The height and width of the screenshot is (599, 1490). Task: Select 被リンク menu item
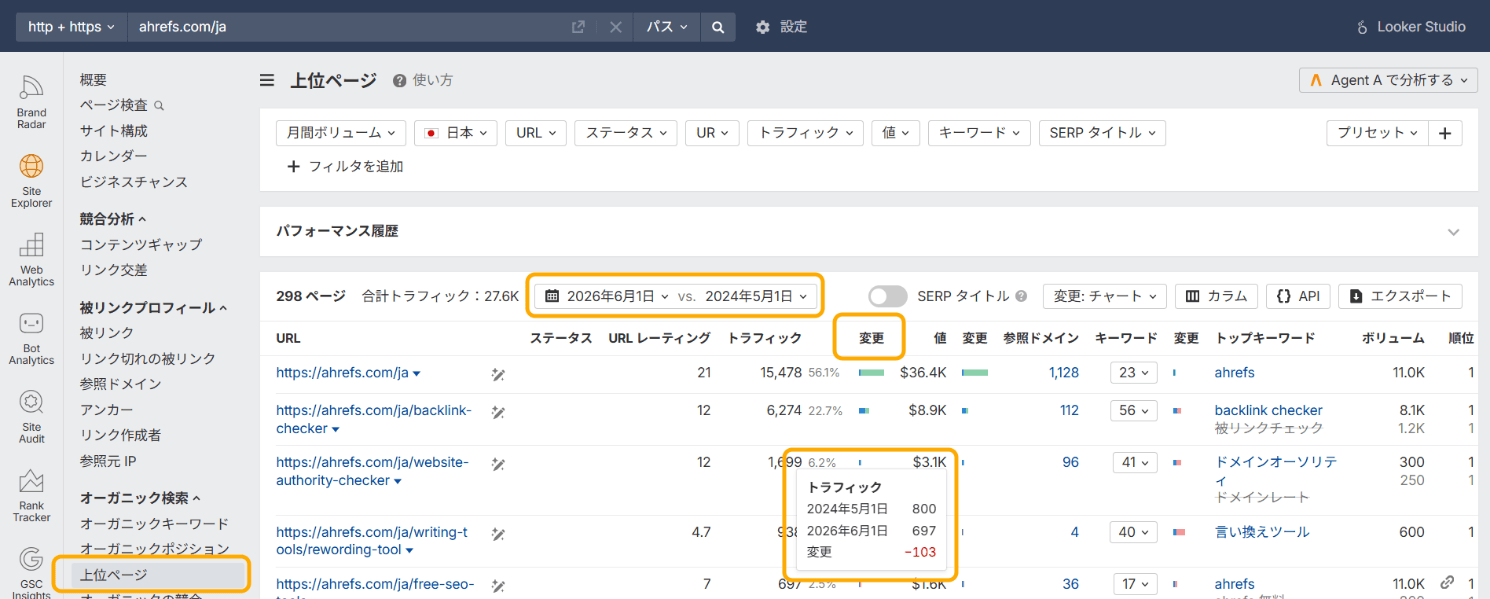[107, 333]
